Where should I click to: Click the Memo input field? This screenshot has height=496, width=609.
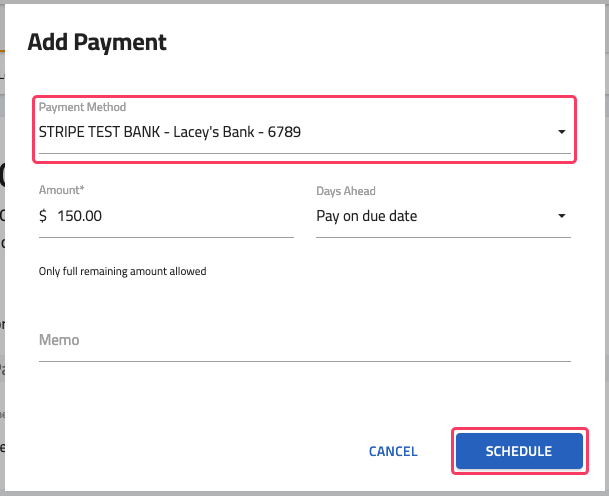coord(304,340)
